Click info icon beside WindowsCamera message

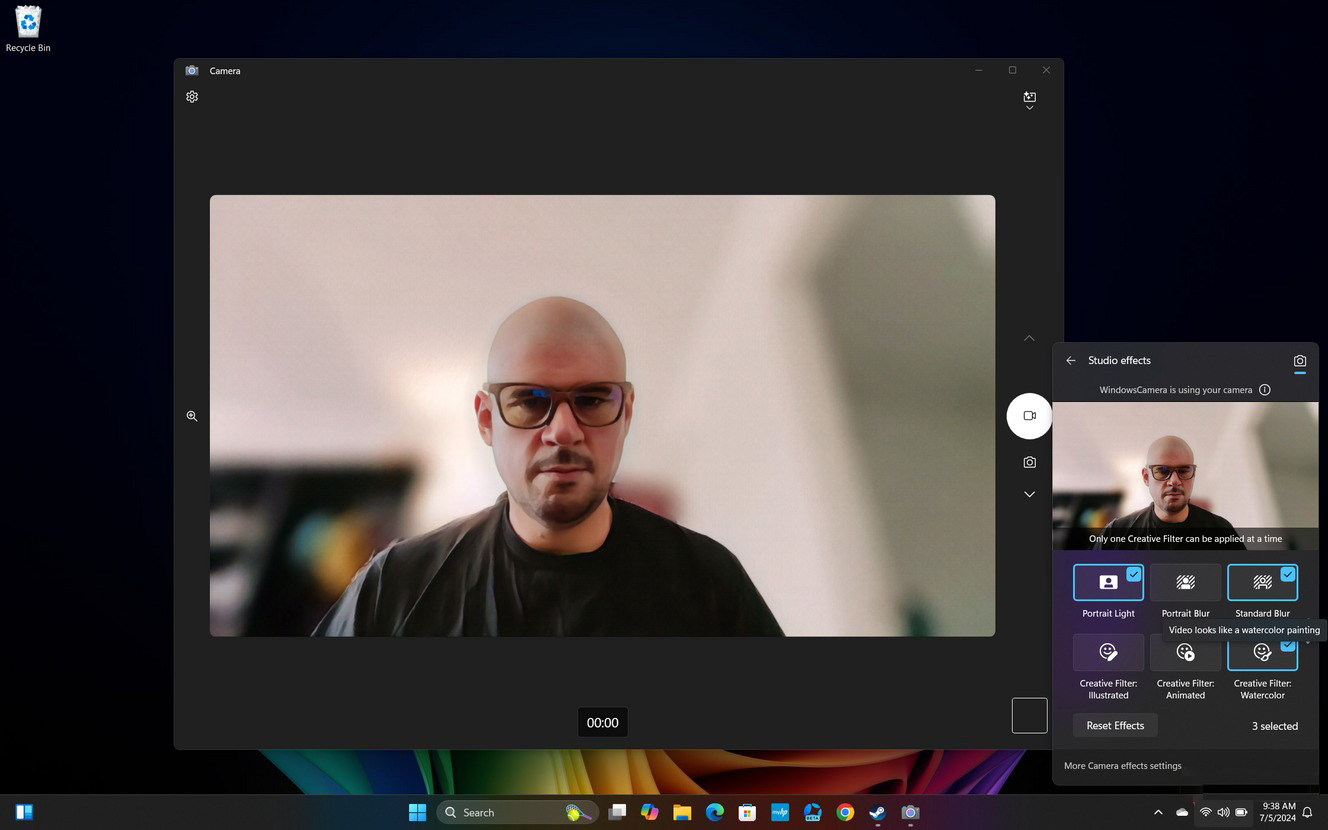click(x=1265, y=390)
